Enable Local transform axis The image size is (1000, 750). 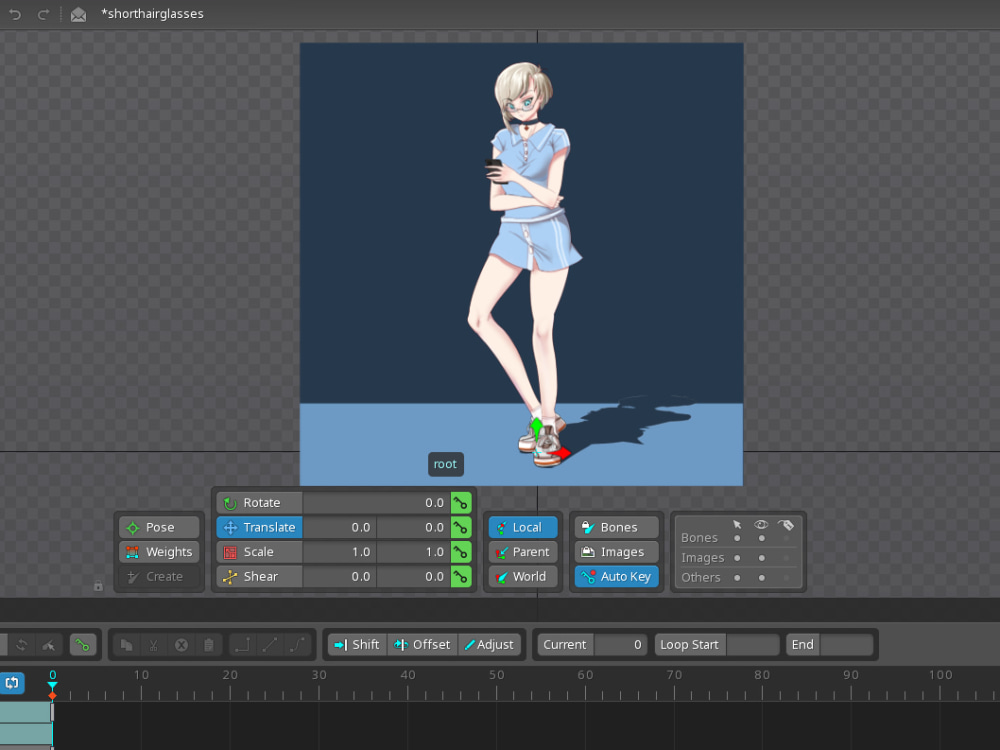click(x=522, y=527)
